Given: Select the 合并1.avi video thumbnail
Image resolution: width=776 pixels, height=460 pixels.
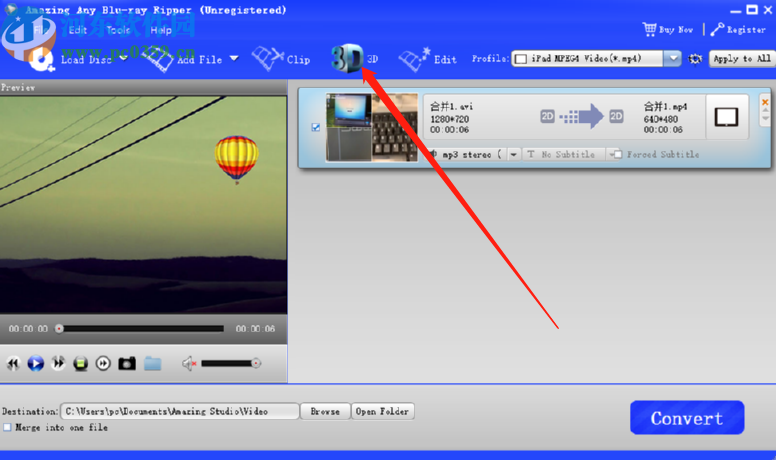Looking at the screenshot, I should pos(372,127).
